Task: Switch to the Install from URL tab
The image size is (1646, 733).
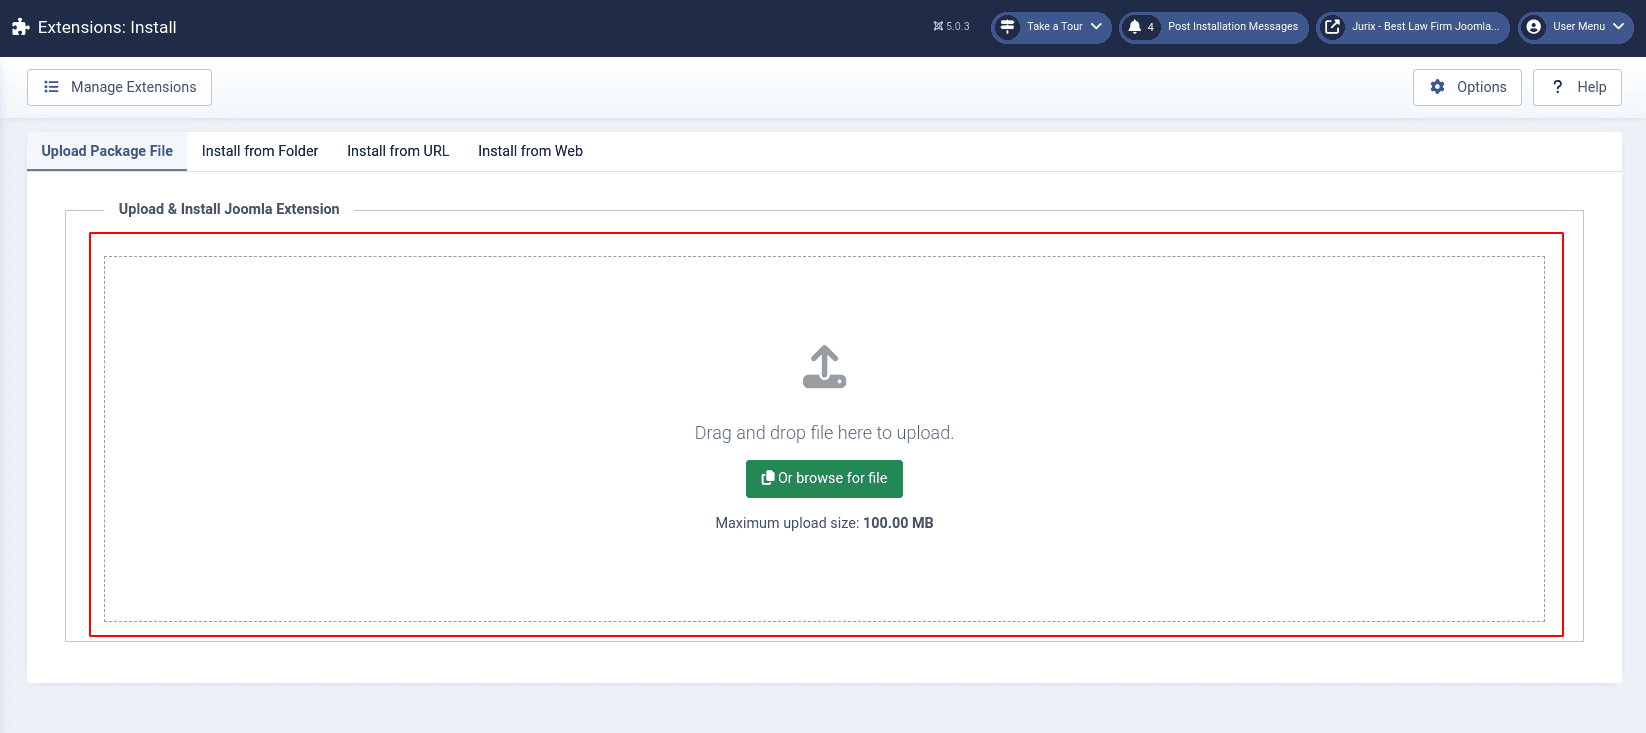Action: tap(398, 151)
